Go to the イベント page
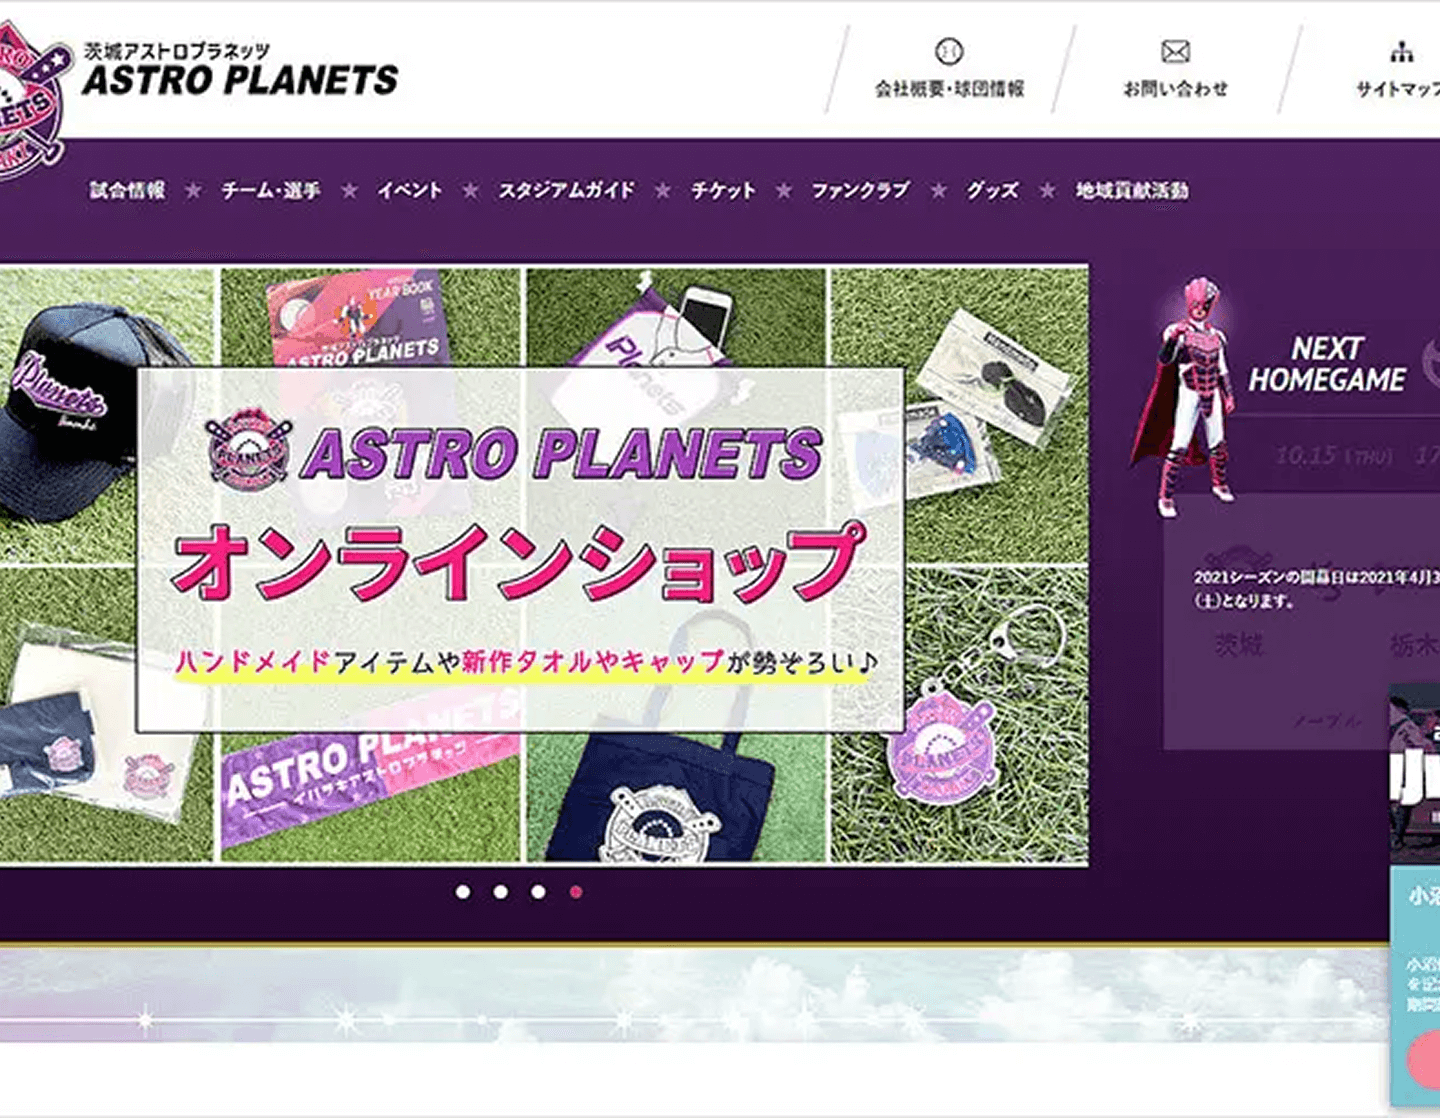1440x1118 pixels. tap(410, 190)
